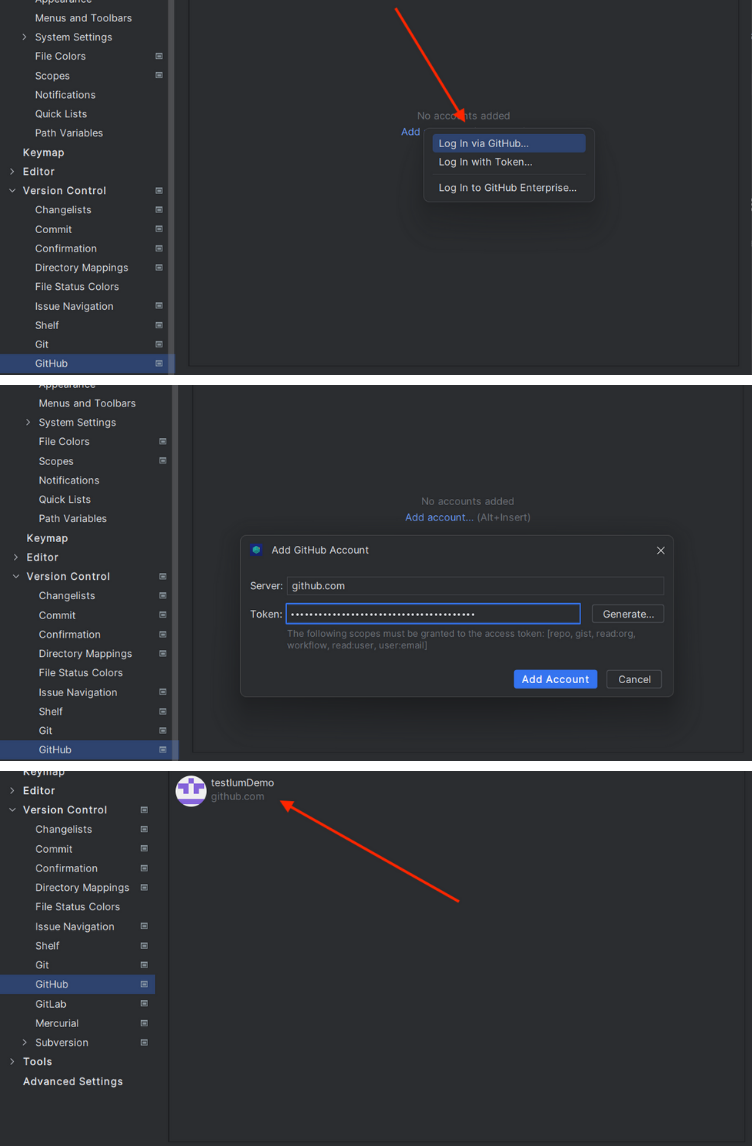Click project icon beside Mercurial
Screen dimensions: 753x1146
coord(144,1023)
